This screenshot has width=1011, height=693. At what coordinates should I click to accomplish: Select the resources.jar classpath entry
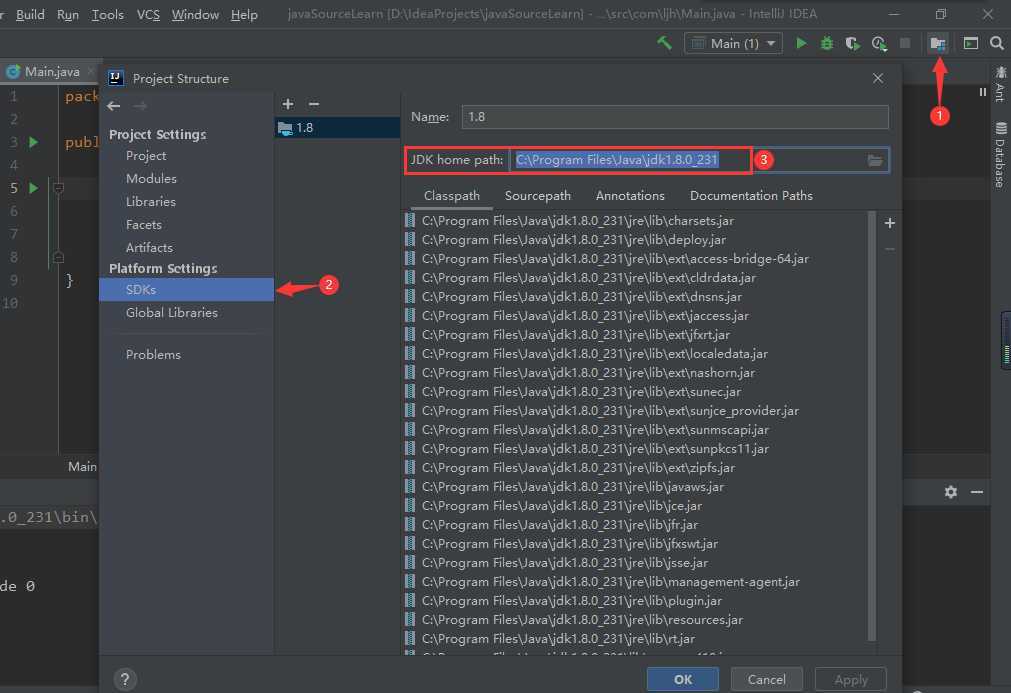pyautogui.click(x=582, y=620)
